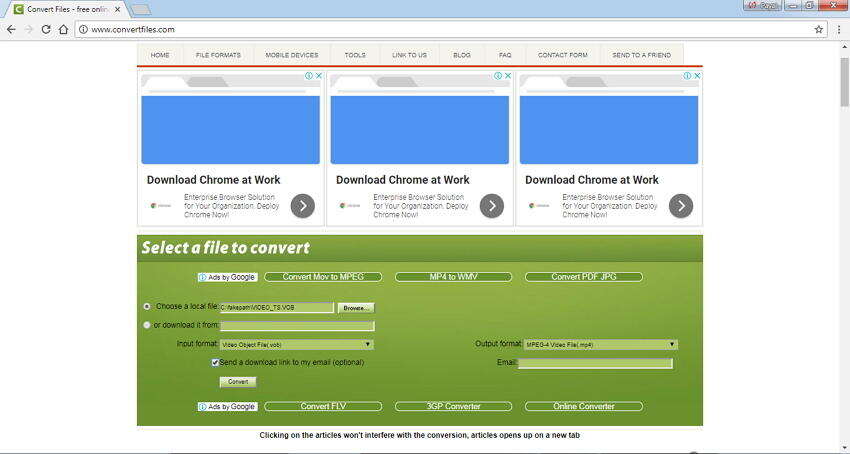
Task: Click the address bar URL www.convertfiles.com
Action: coord(133,29)
